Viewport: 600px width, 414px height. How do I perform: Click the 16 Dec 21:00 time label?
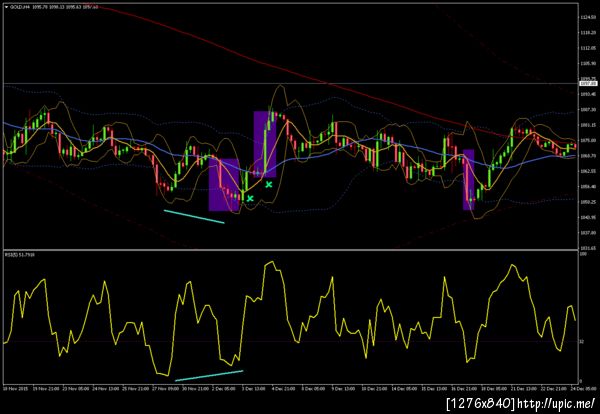[x=463, y=389]
